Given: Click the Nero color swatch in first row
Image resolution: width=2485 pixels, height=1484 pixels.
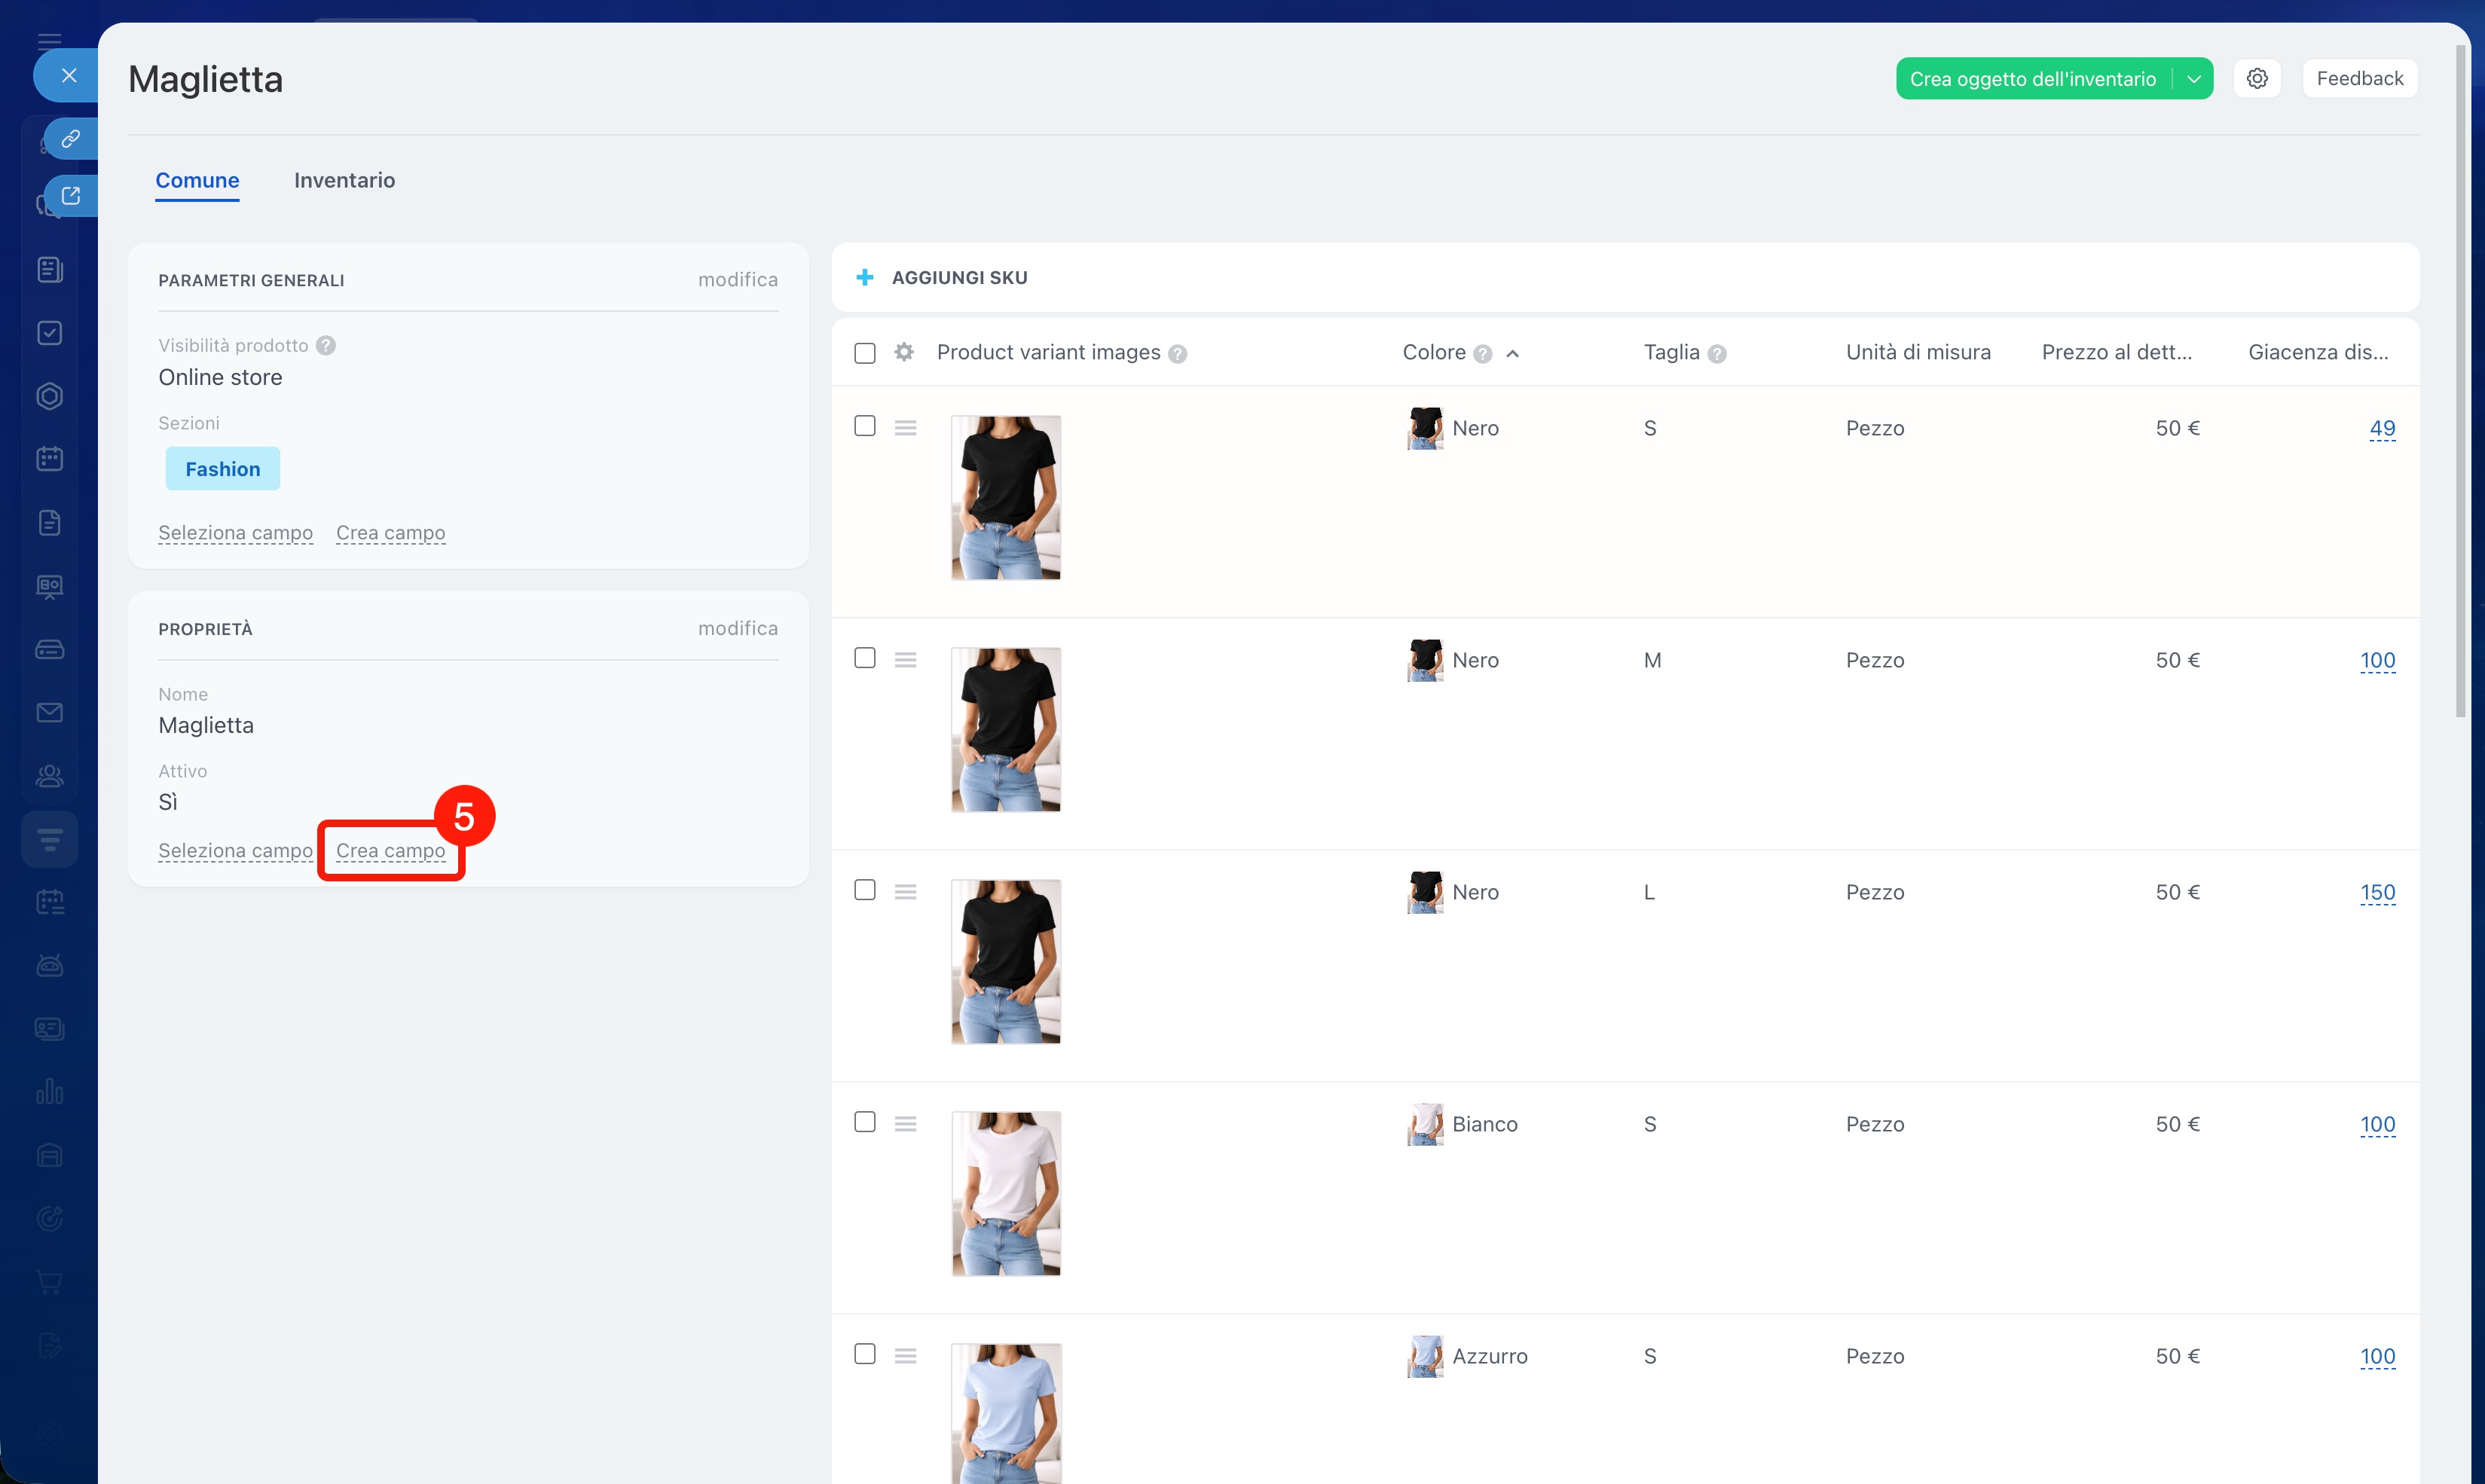Looking at the screenshot, I should (1425, 428).
